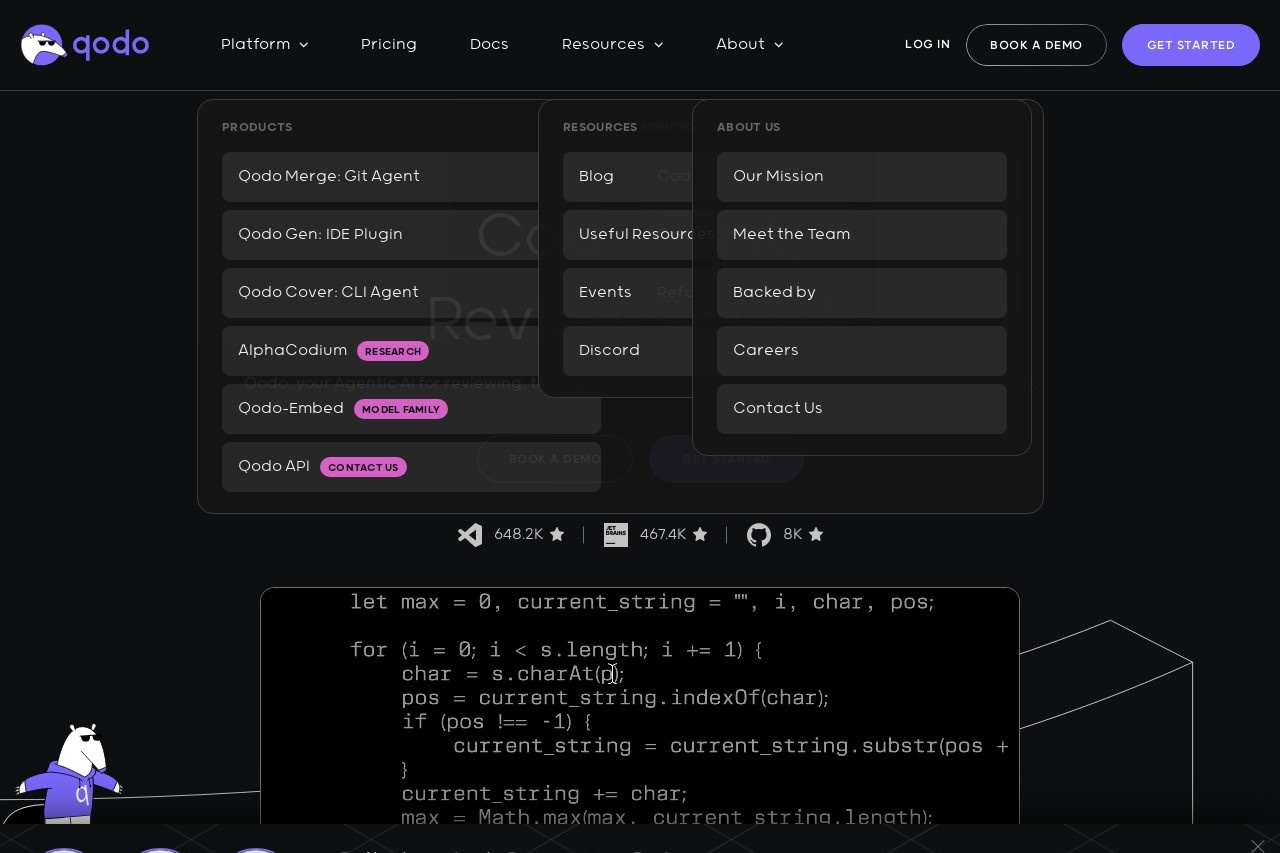
Task: Click Book a Demo in header
Action: point(1036,45)
